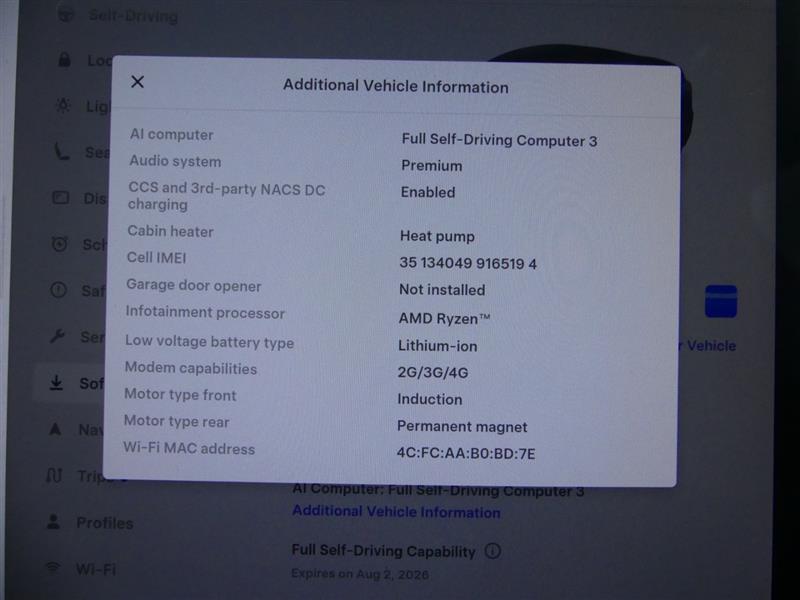Open info icon beside Full Self-Driving Capability

(x=493, y=551)
